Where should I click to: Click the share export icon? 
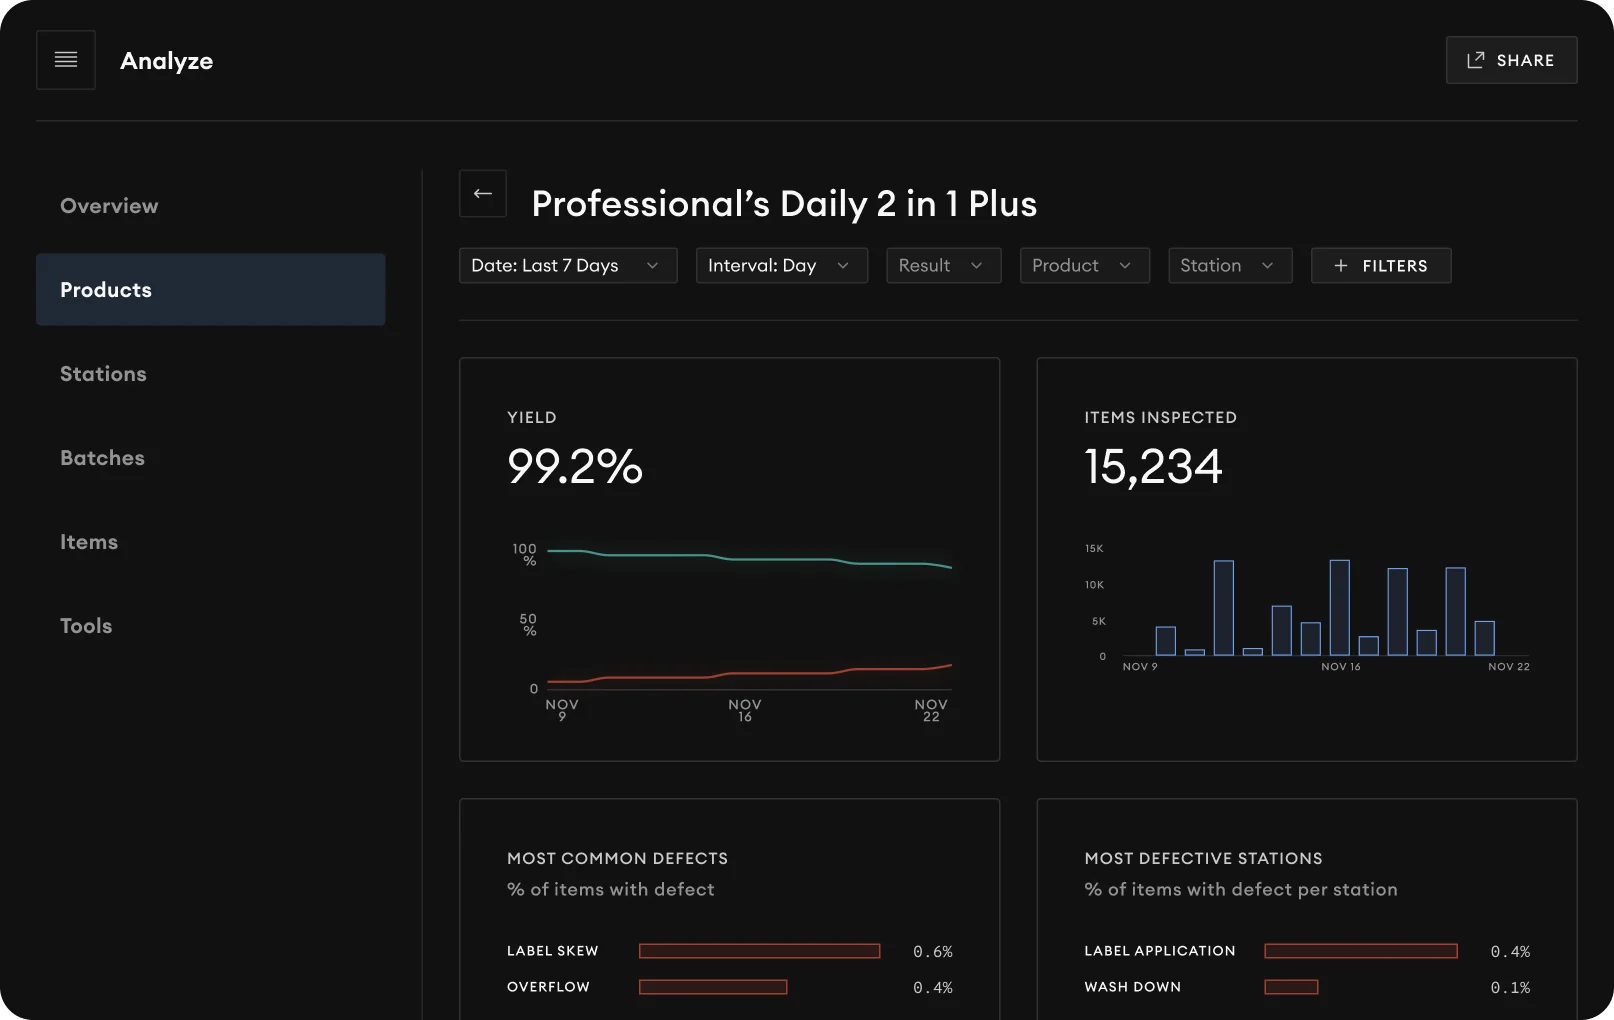pos(1475,60)
